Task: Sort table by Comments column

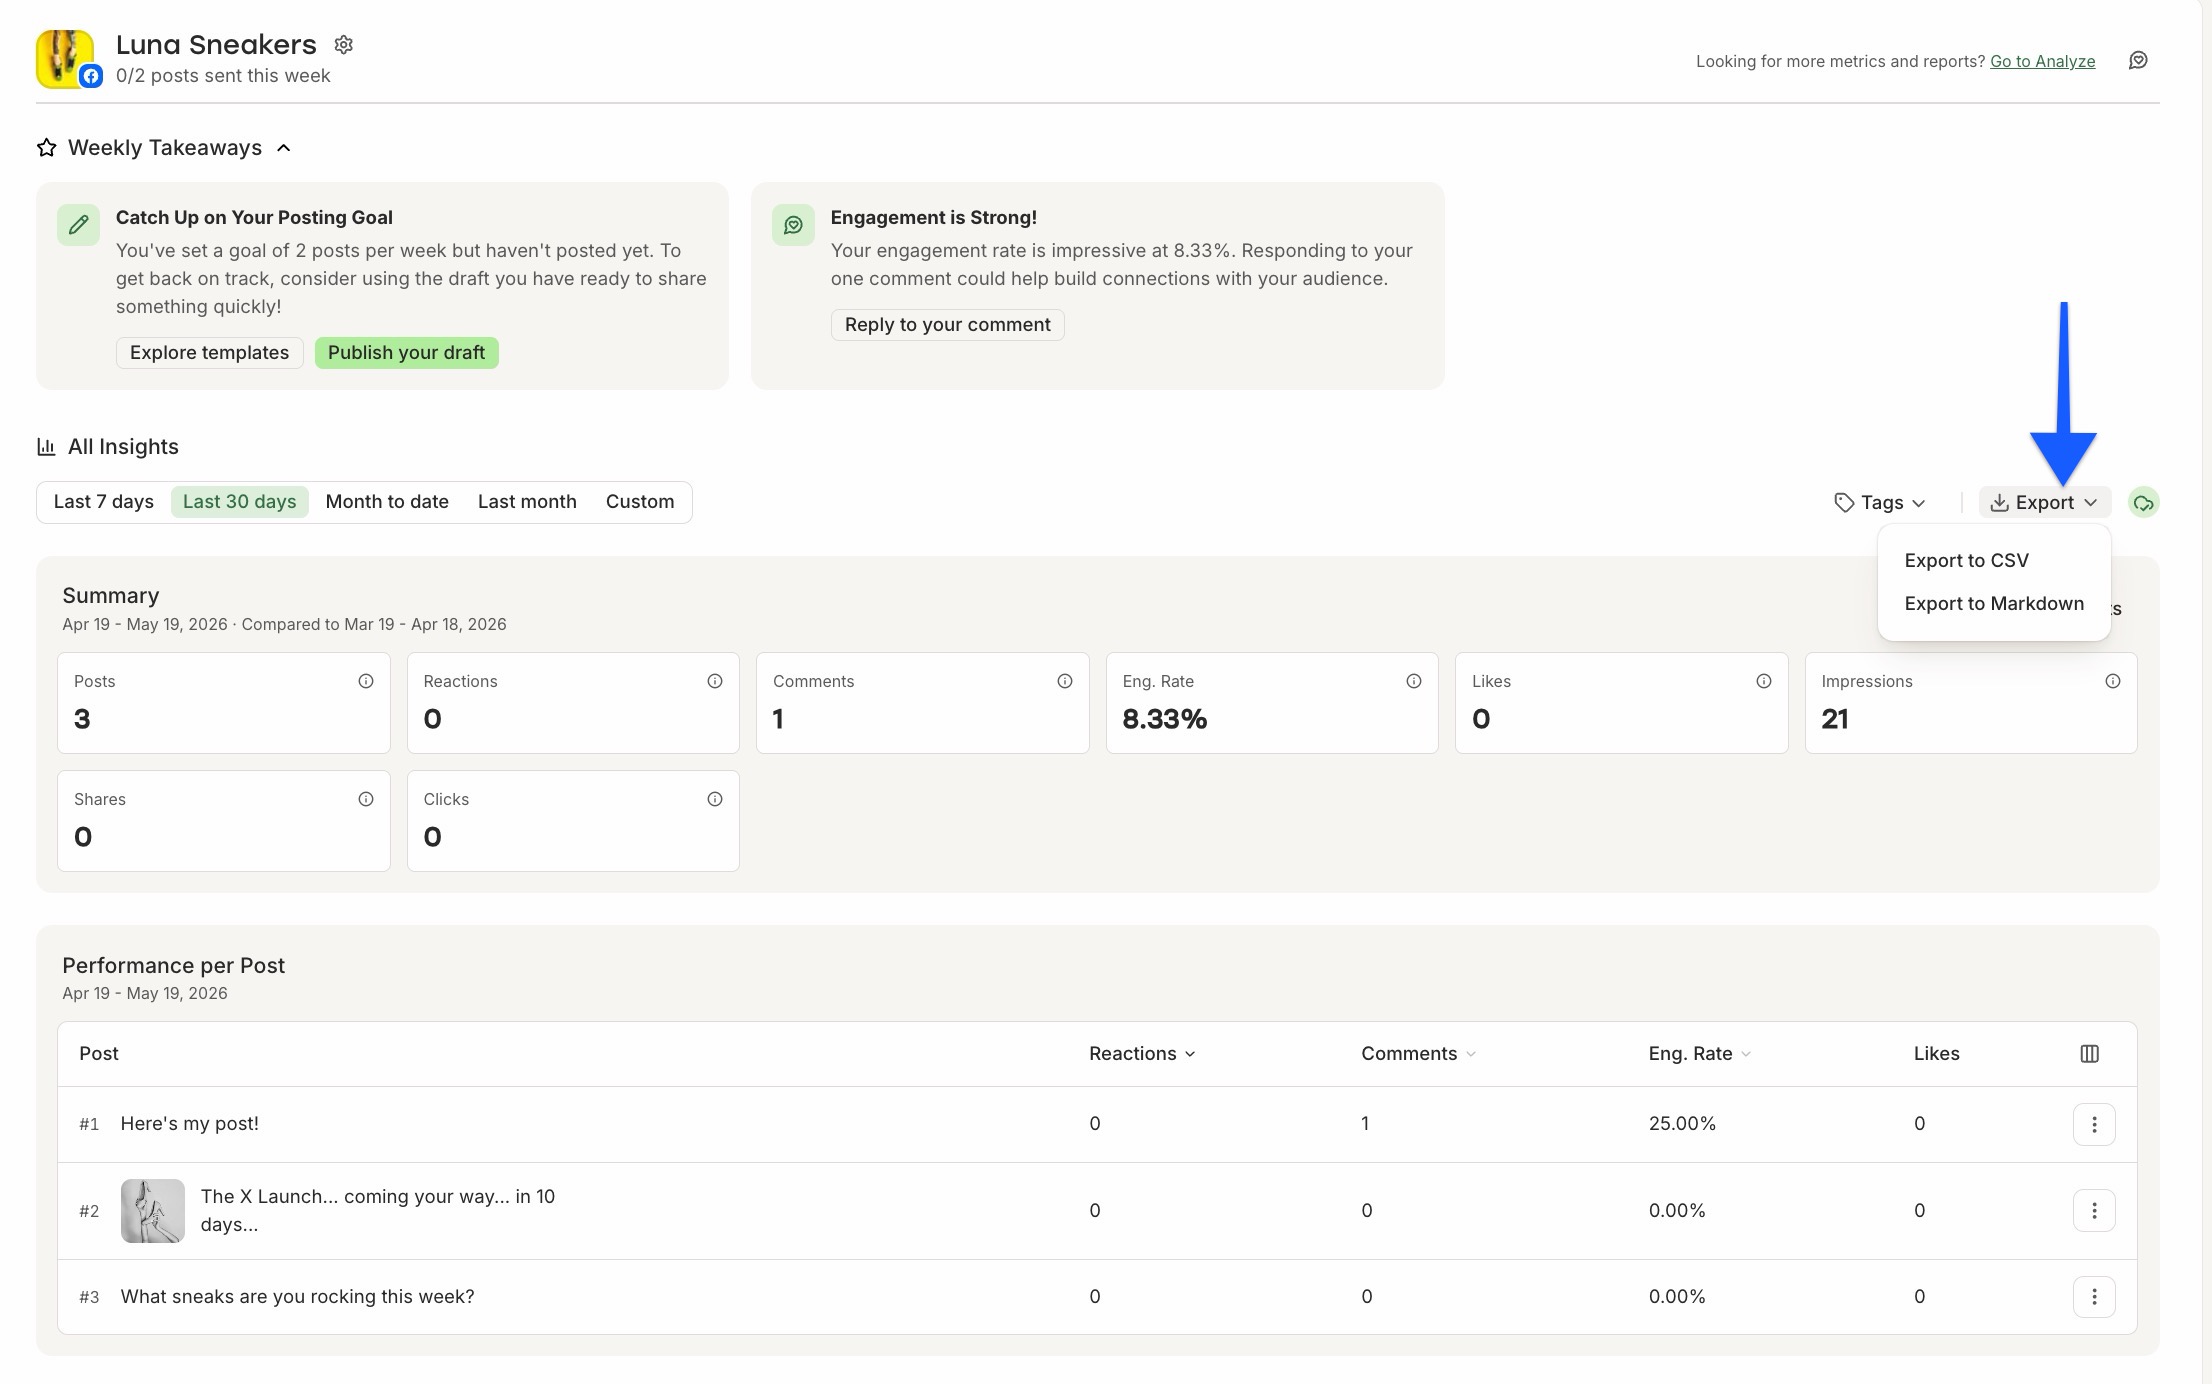Action: [1418, 1054]
